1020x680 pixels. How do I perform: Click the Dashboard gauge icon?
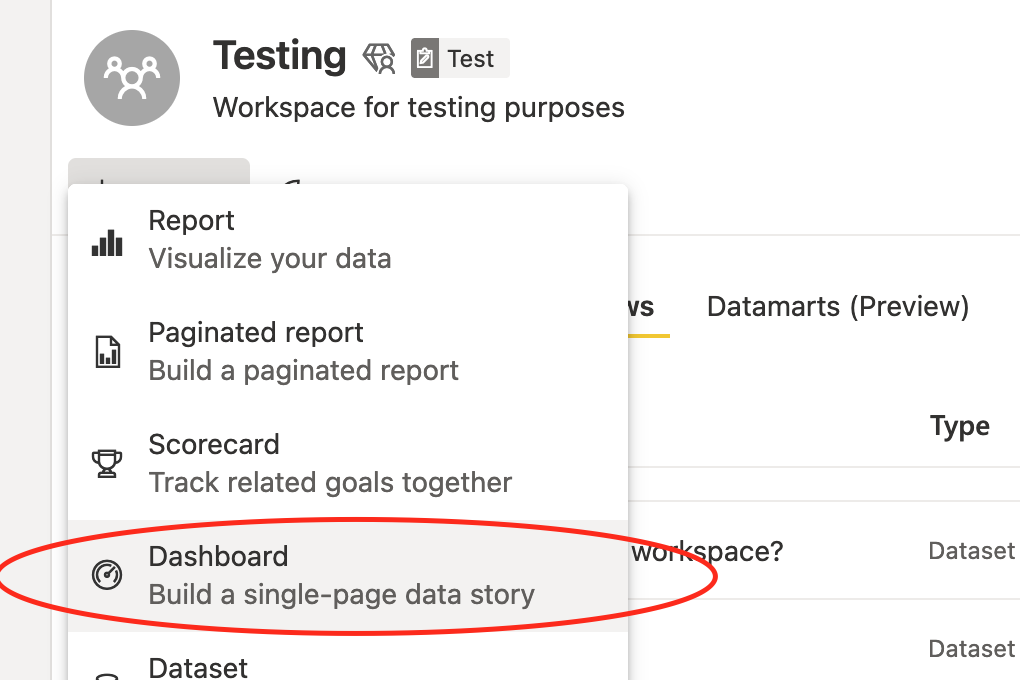pos(107,575)
